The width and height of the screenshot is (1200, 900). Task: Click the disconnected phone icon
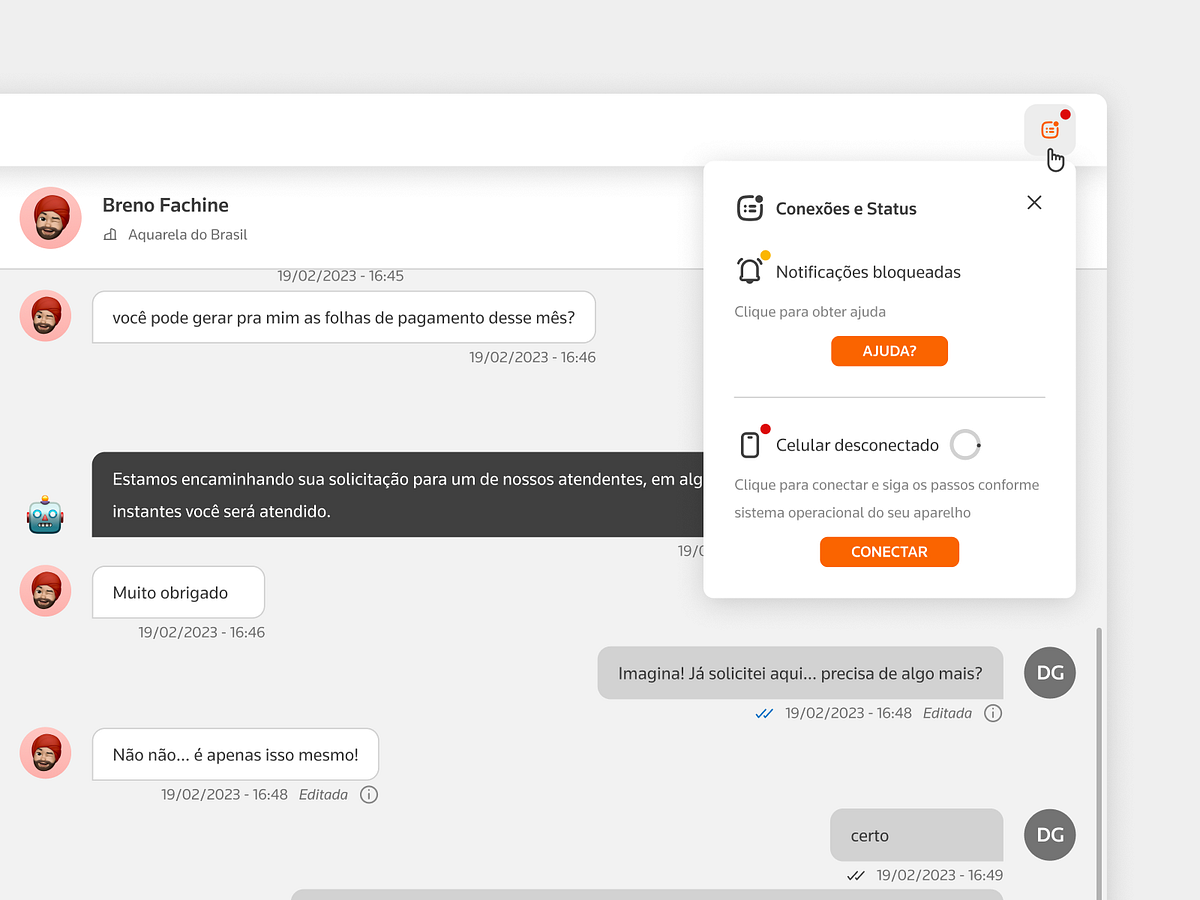(750, 443)
